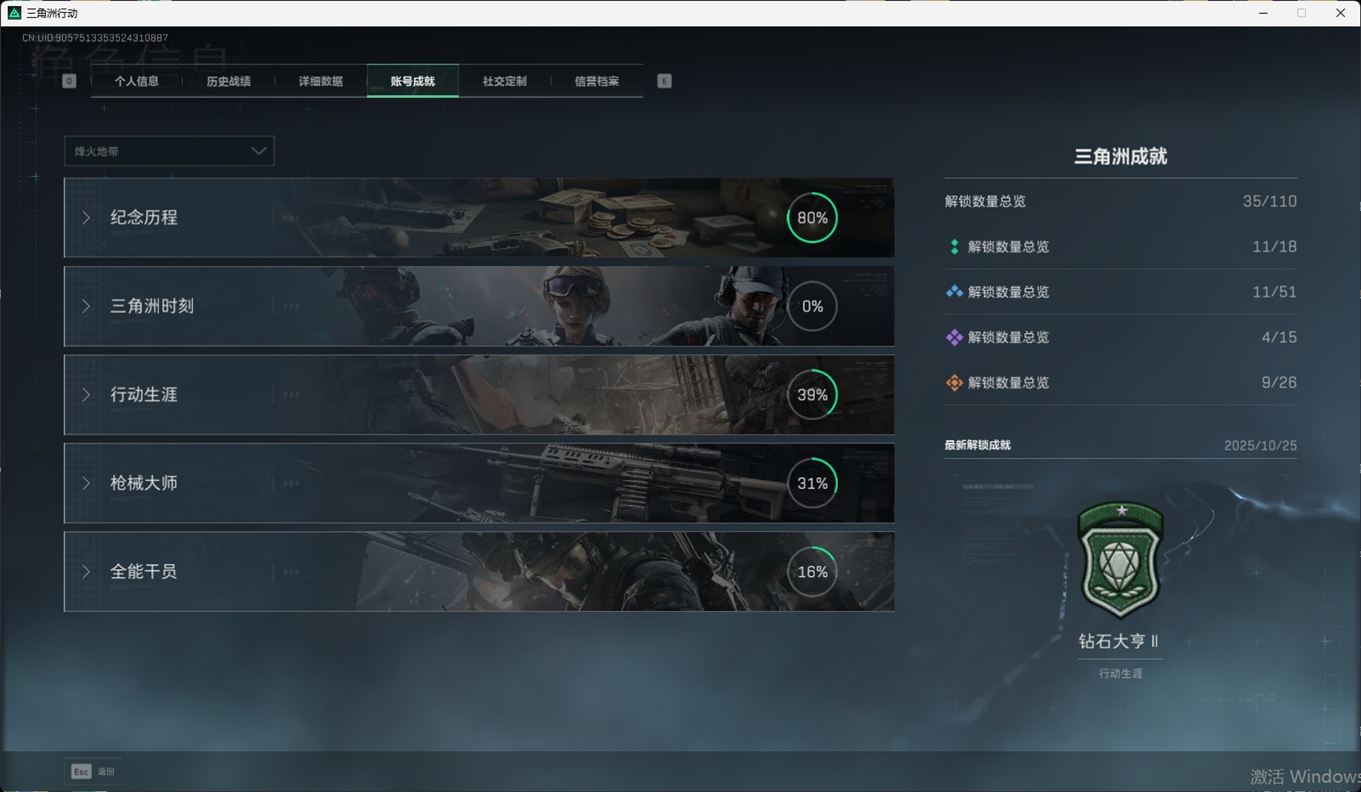This screenshot has height=792, width=1361.
Task: Click the orange tier achievement icon
Action: point(954,383)
